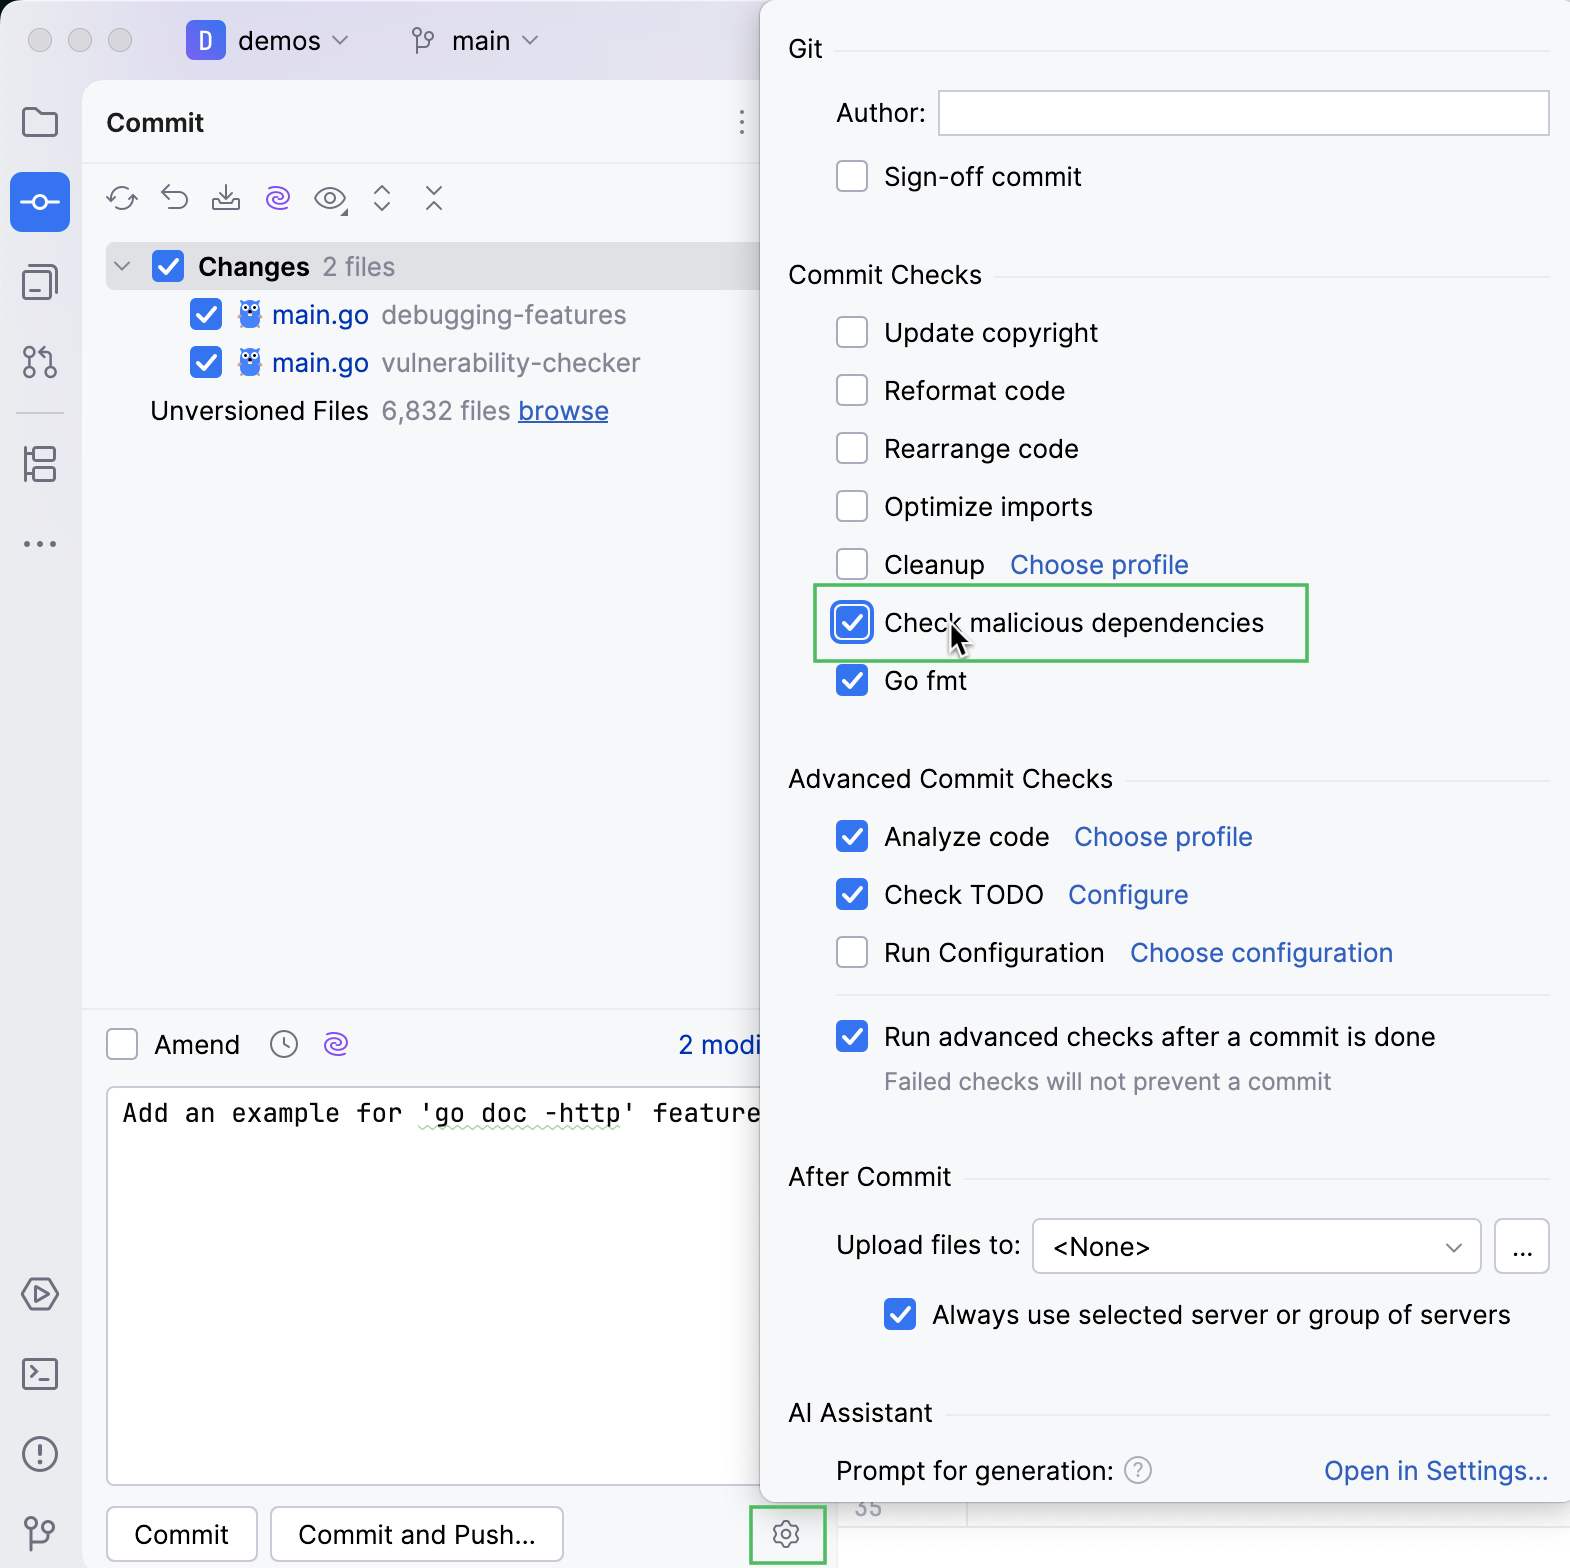
Task: Open the Project folder tool window
Action: coord(40,123)
